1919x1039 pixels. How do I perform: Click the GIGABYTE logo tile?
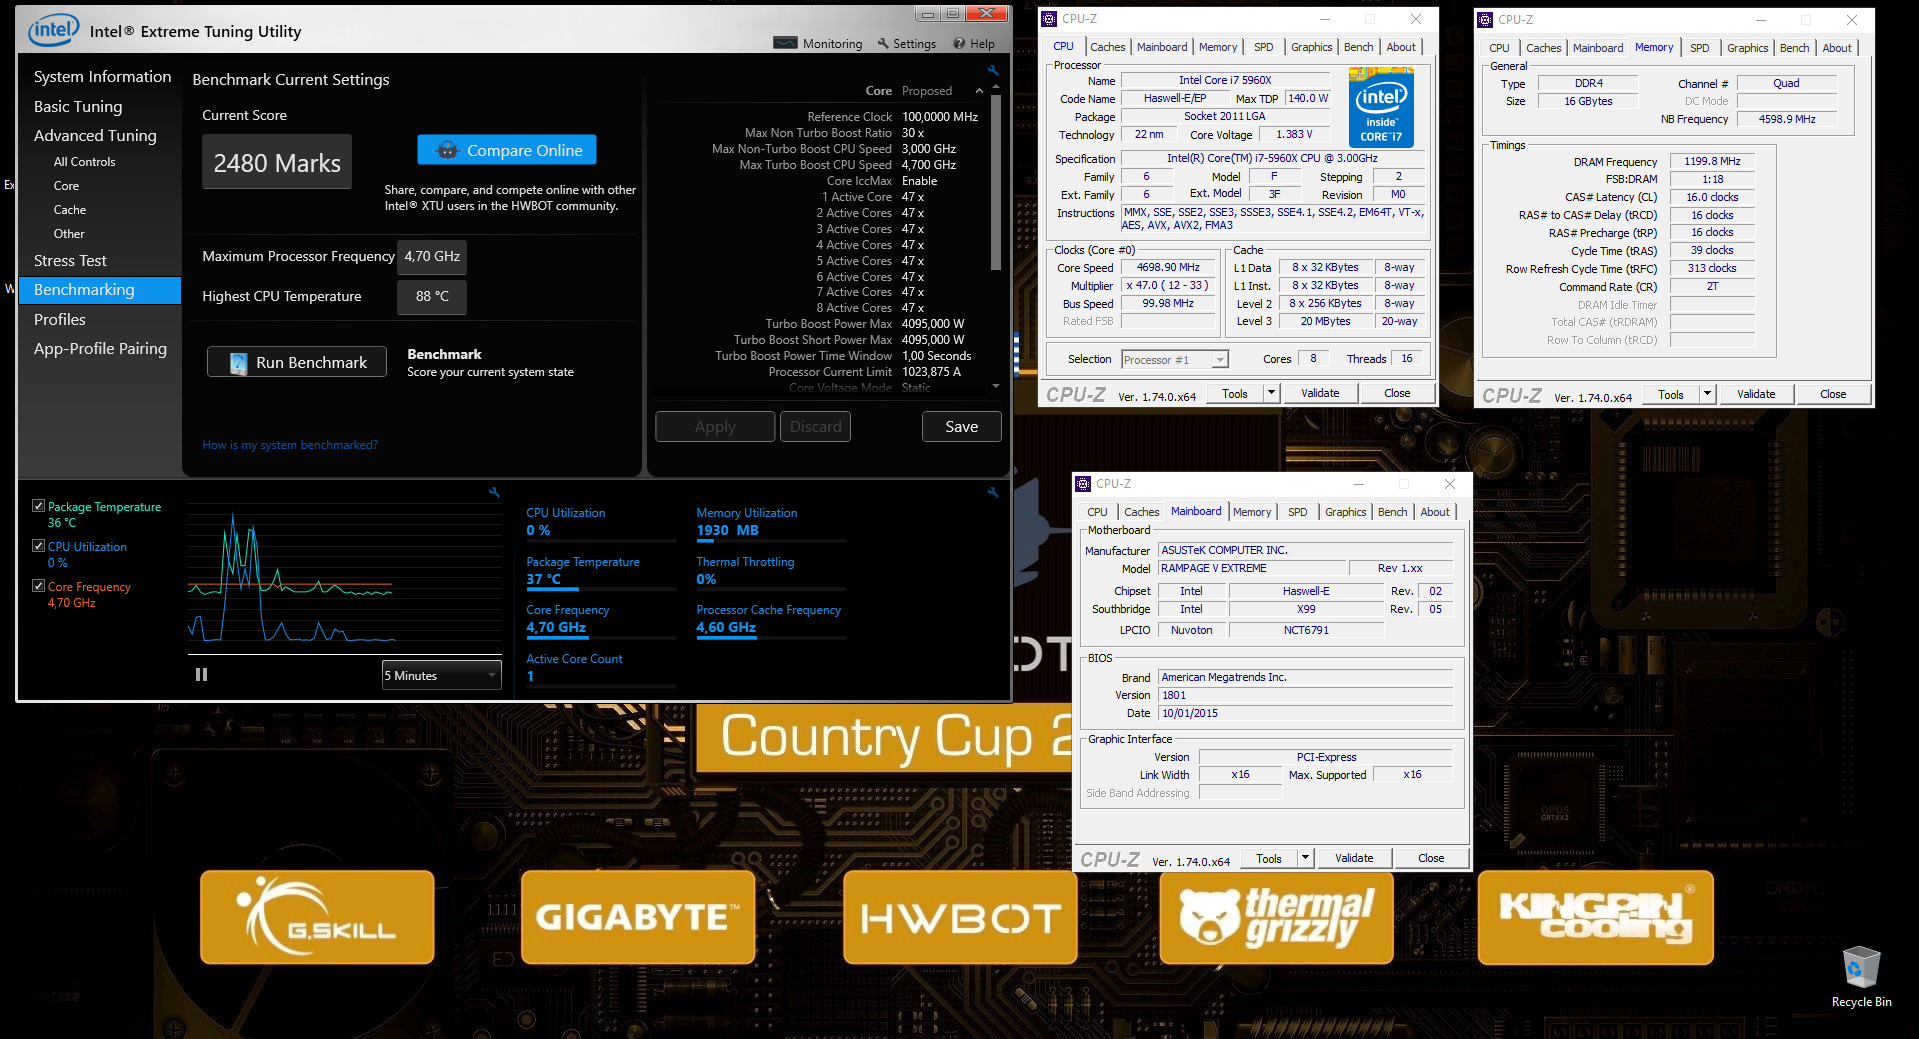pos(638,917)
